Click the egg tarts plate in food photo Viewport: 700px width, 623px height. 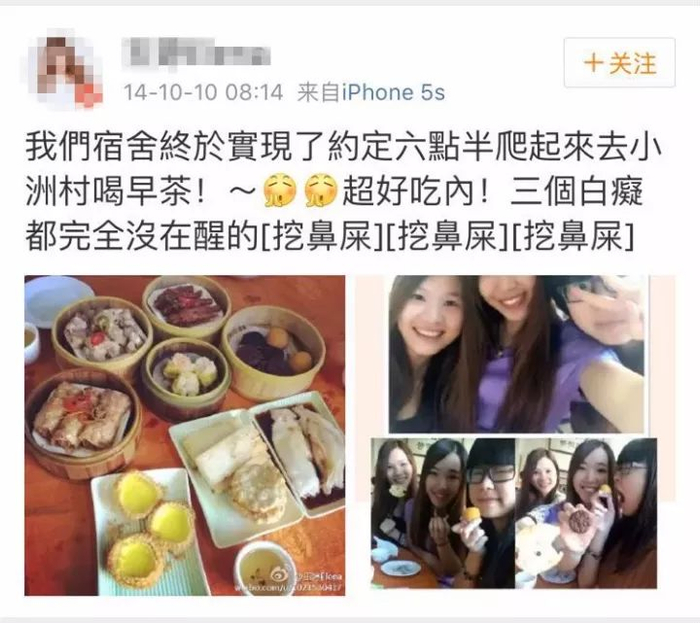(144, 531)
